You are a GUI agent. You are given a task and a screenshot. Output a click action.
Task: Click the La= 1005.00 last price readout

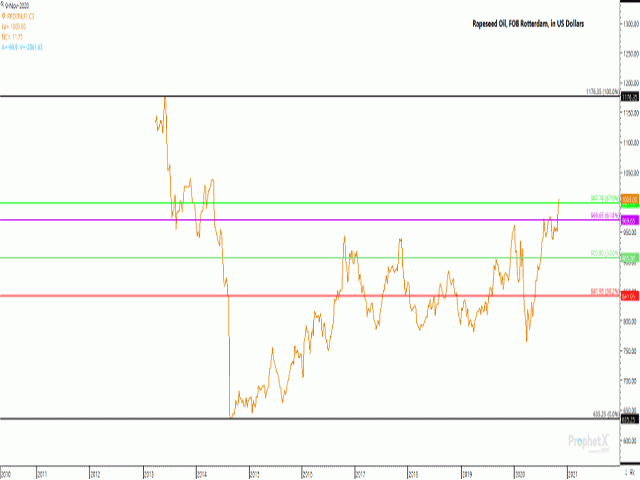[13, 27]
